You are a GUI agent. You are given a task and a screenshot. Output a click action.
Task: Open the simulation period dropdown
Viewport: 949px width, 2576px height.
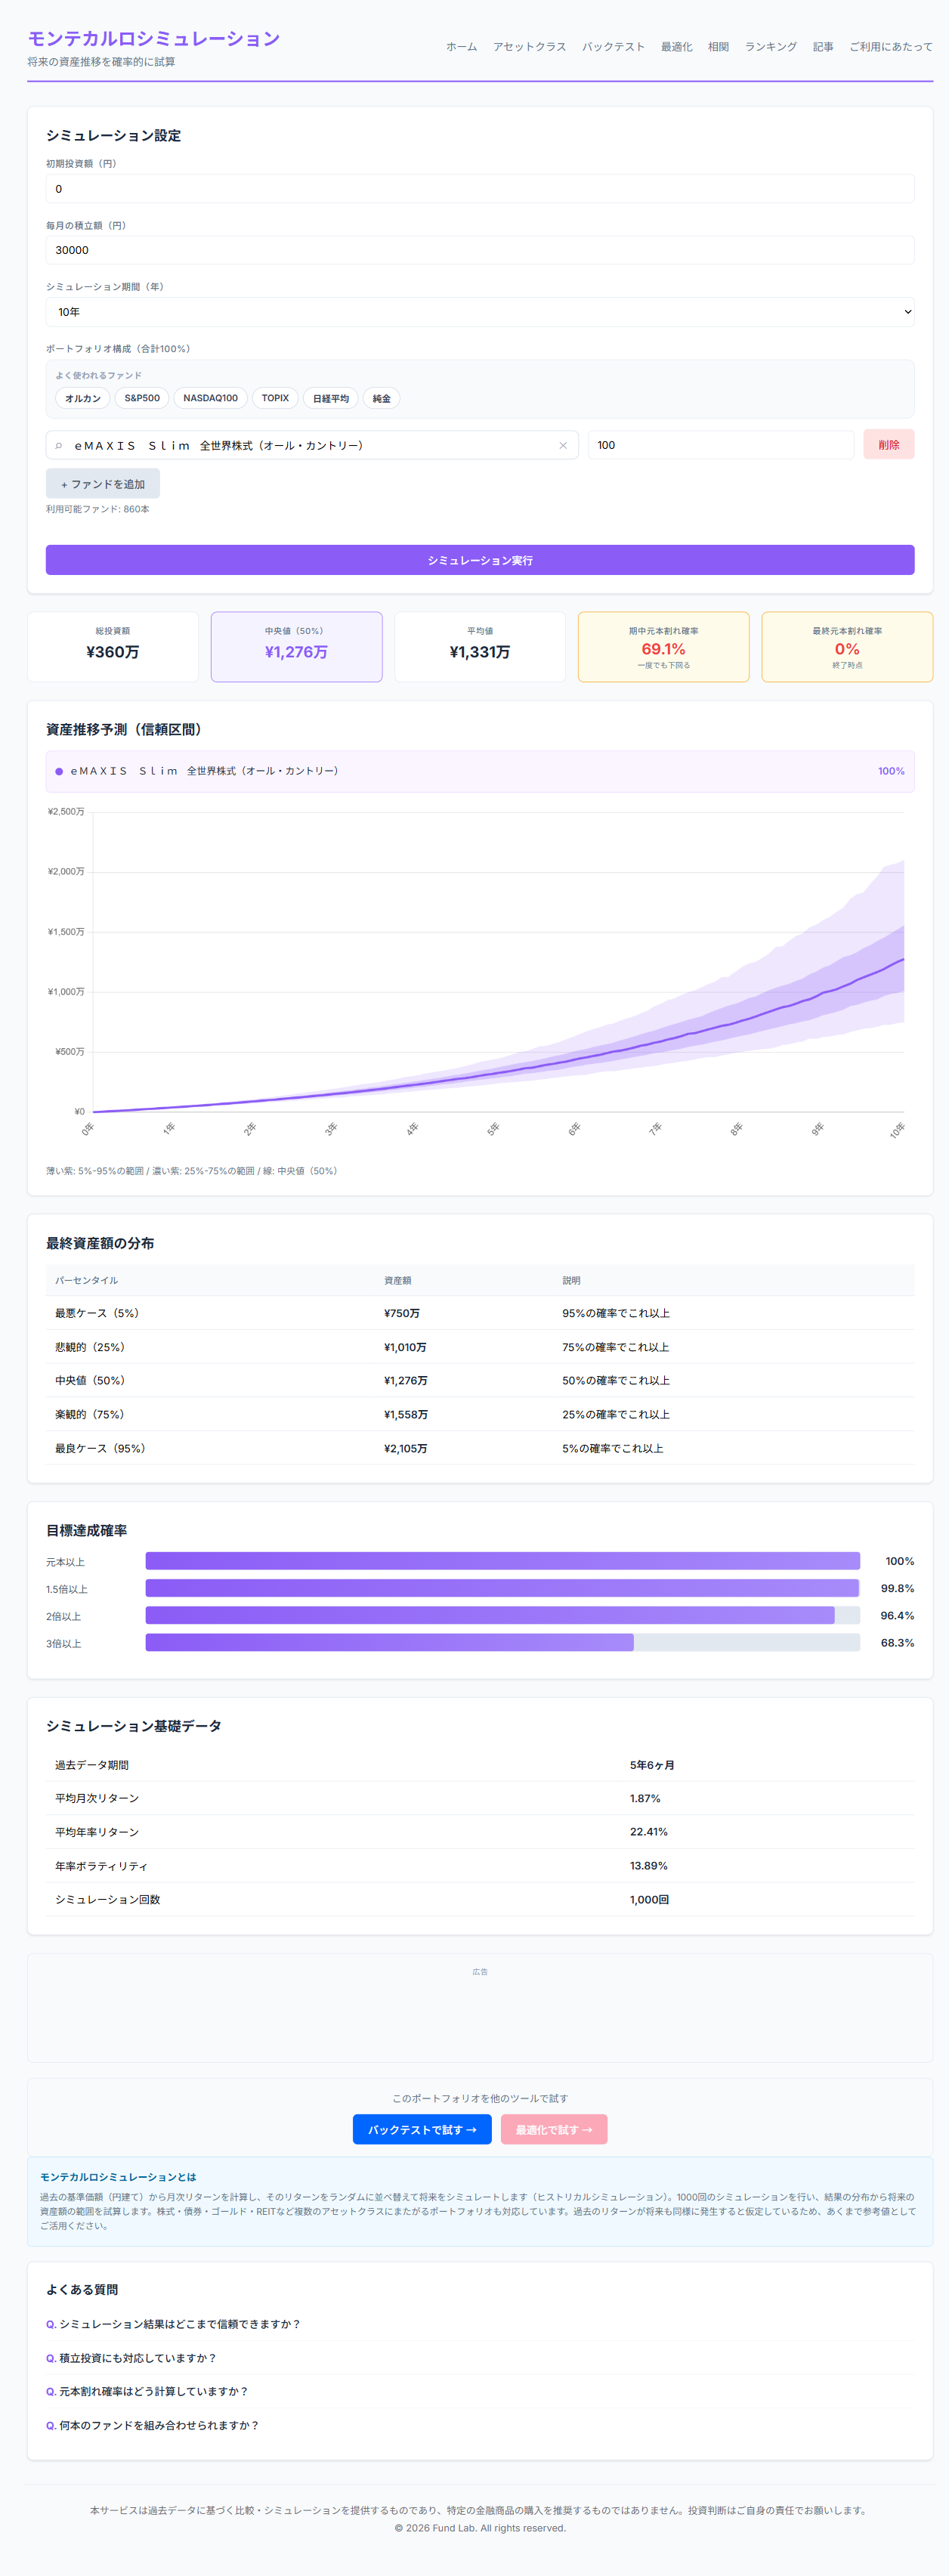(x=480, y=312)
